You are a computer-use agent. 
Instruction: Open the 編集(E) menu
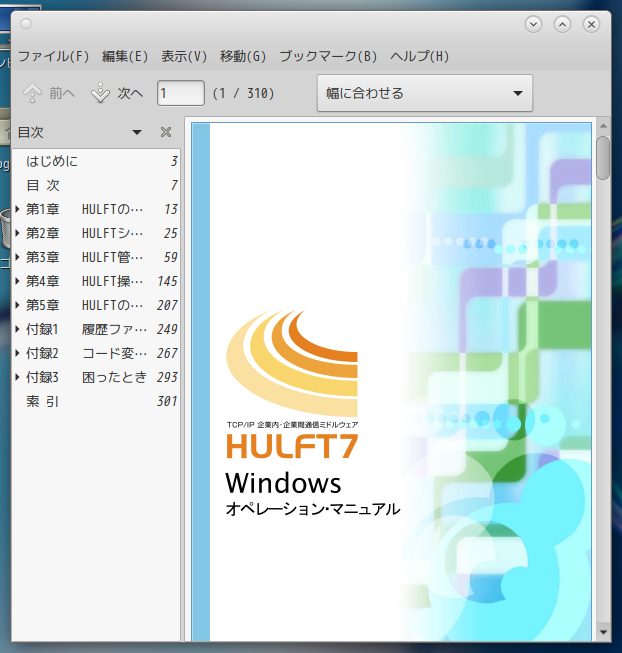[125, 56]
